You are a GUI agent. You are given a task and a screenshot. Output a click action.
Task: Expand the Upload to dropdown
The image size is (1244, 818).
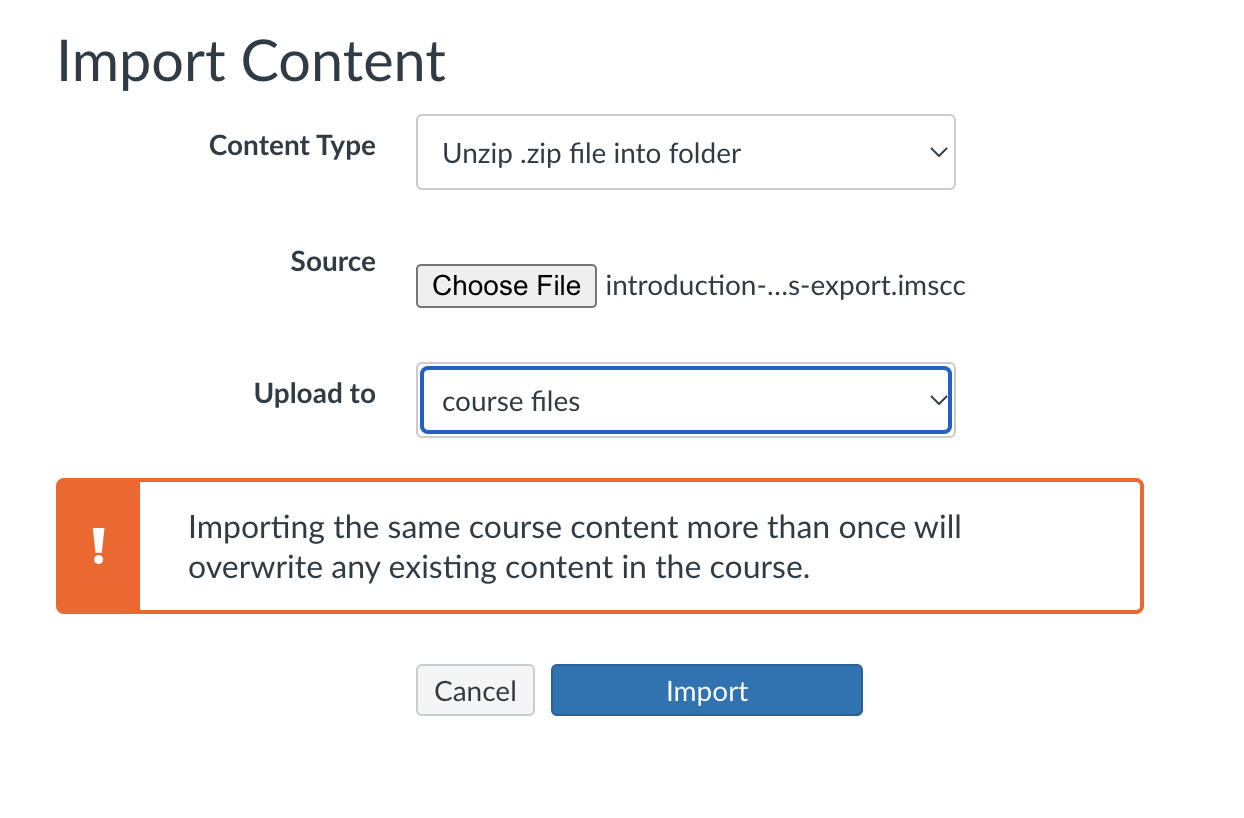click(685, 401)
